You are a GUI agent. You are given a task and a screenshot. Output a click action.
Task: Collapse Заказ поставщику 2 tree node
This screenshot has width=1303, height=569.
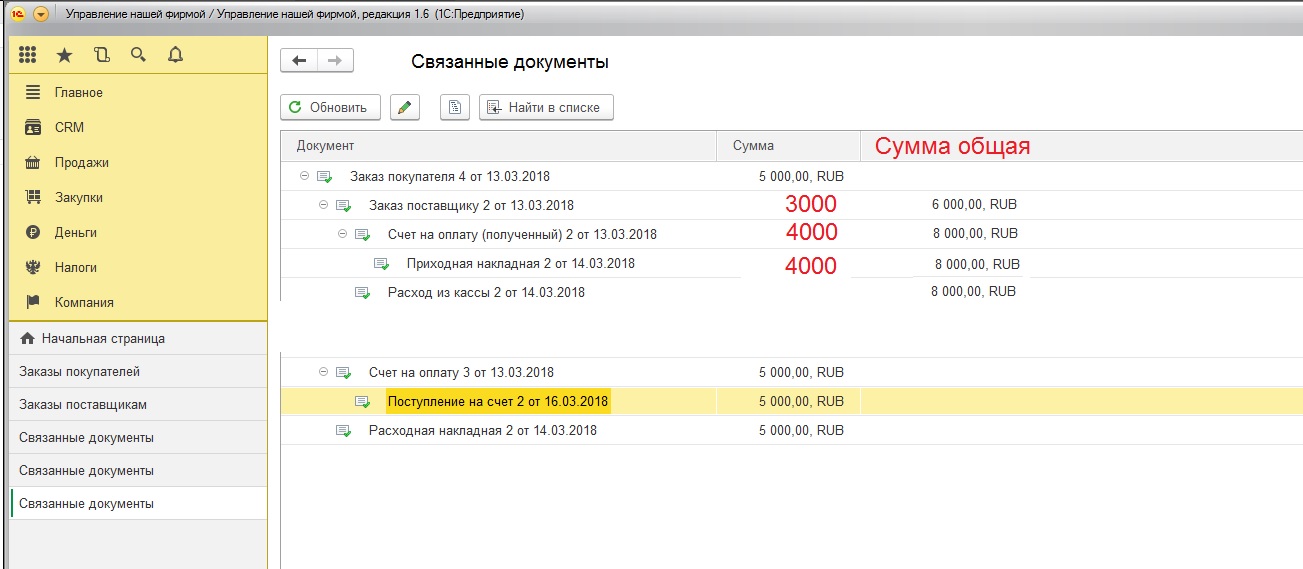[x=323, y=206]
